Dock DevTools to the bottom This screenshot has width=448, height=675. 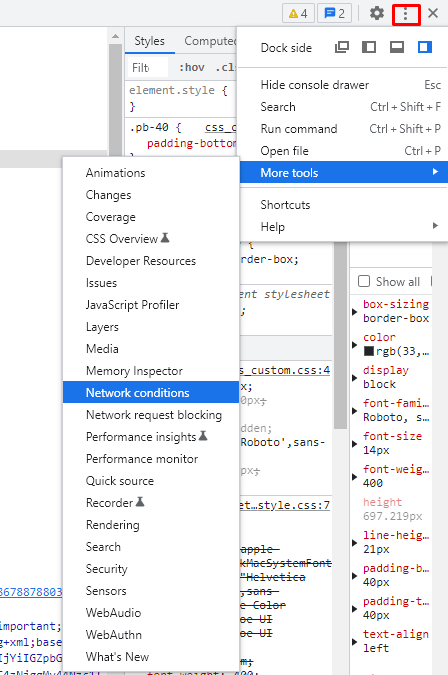[397, 47]
